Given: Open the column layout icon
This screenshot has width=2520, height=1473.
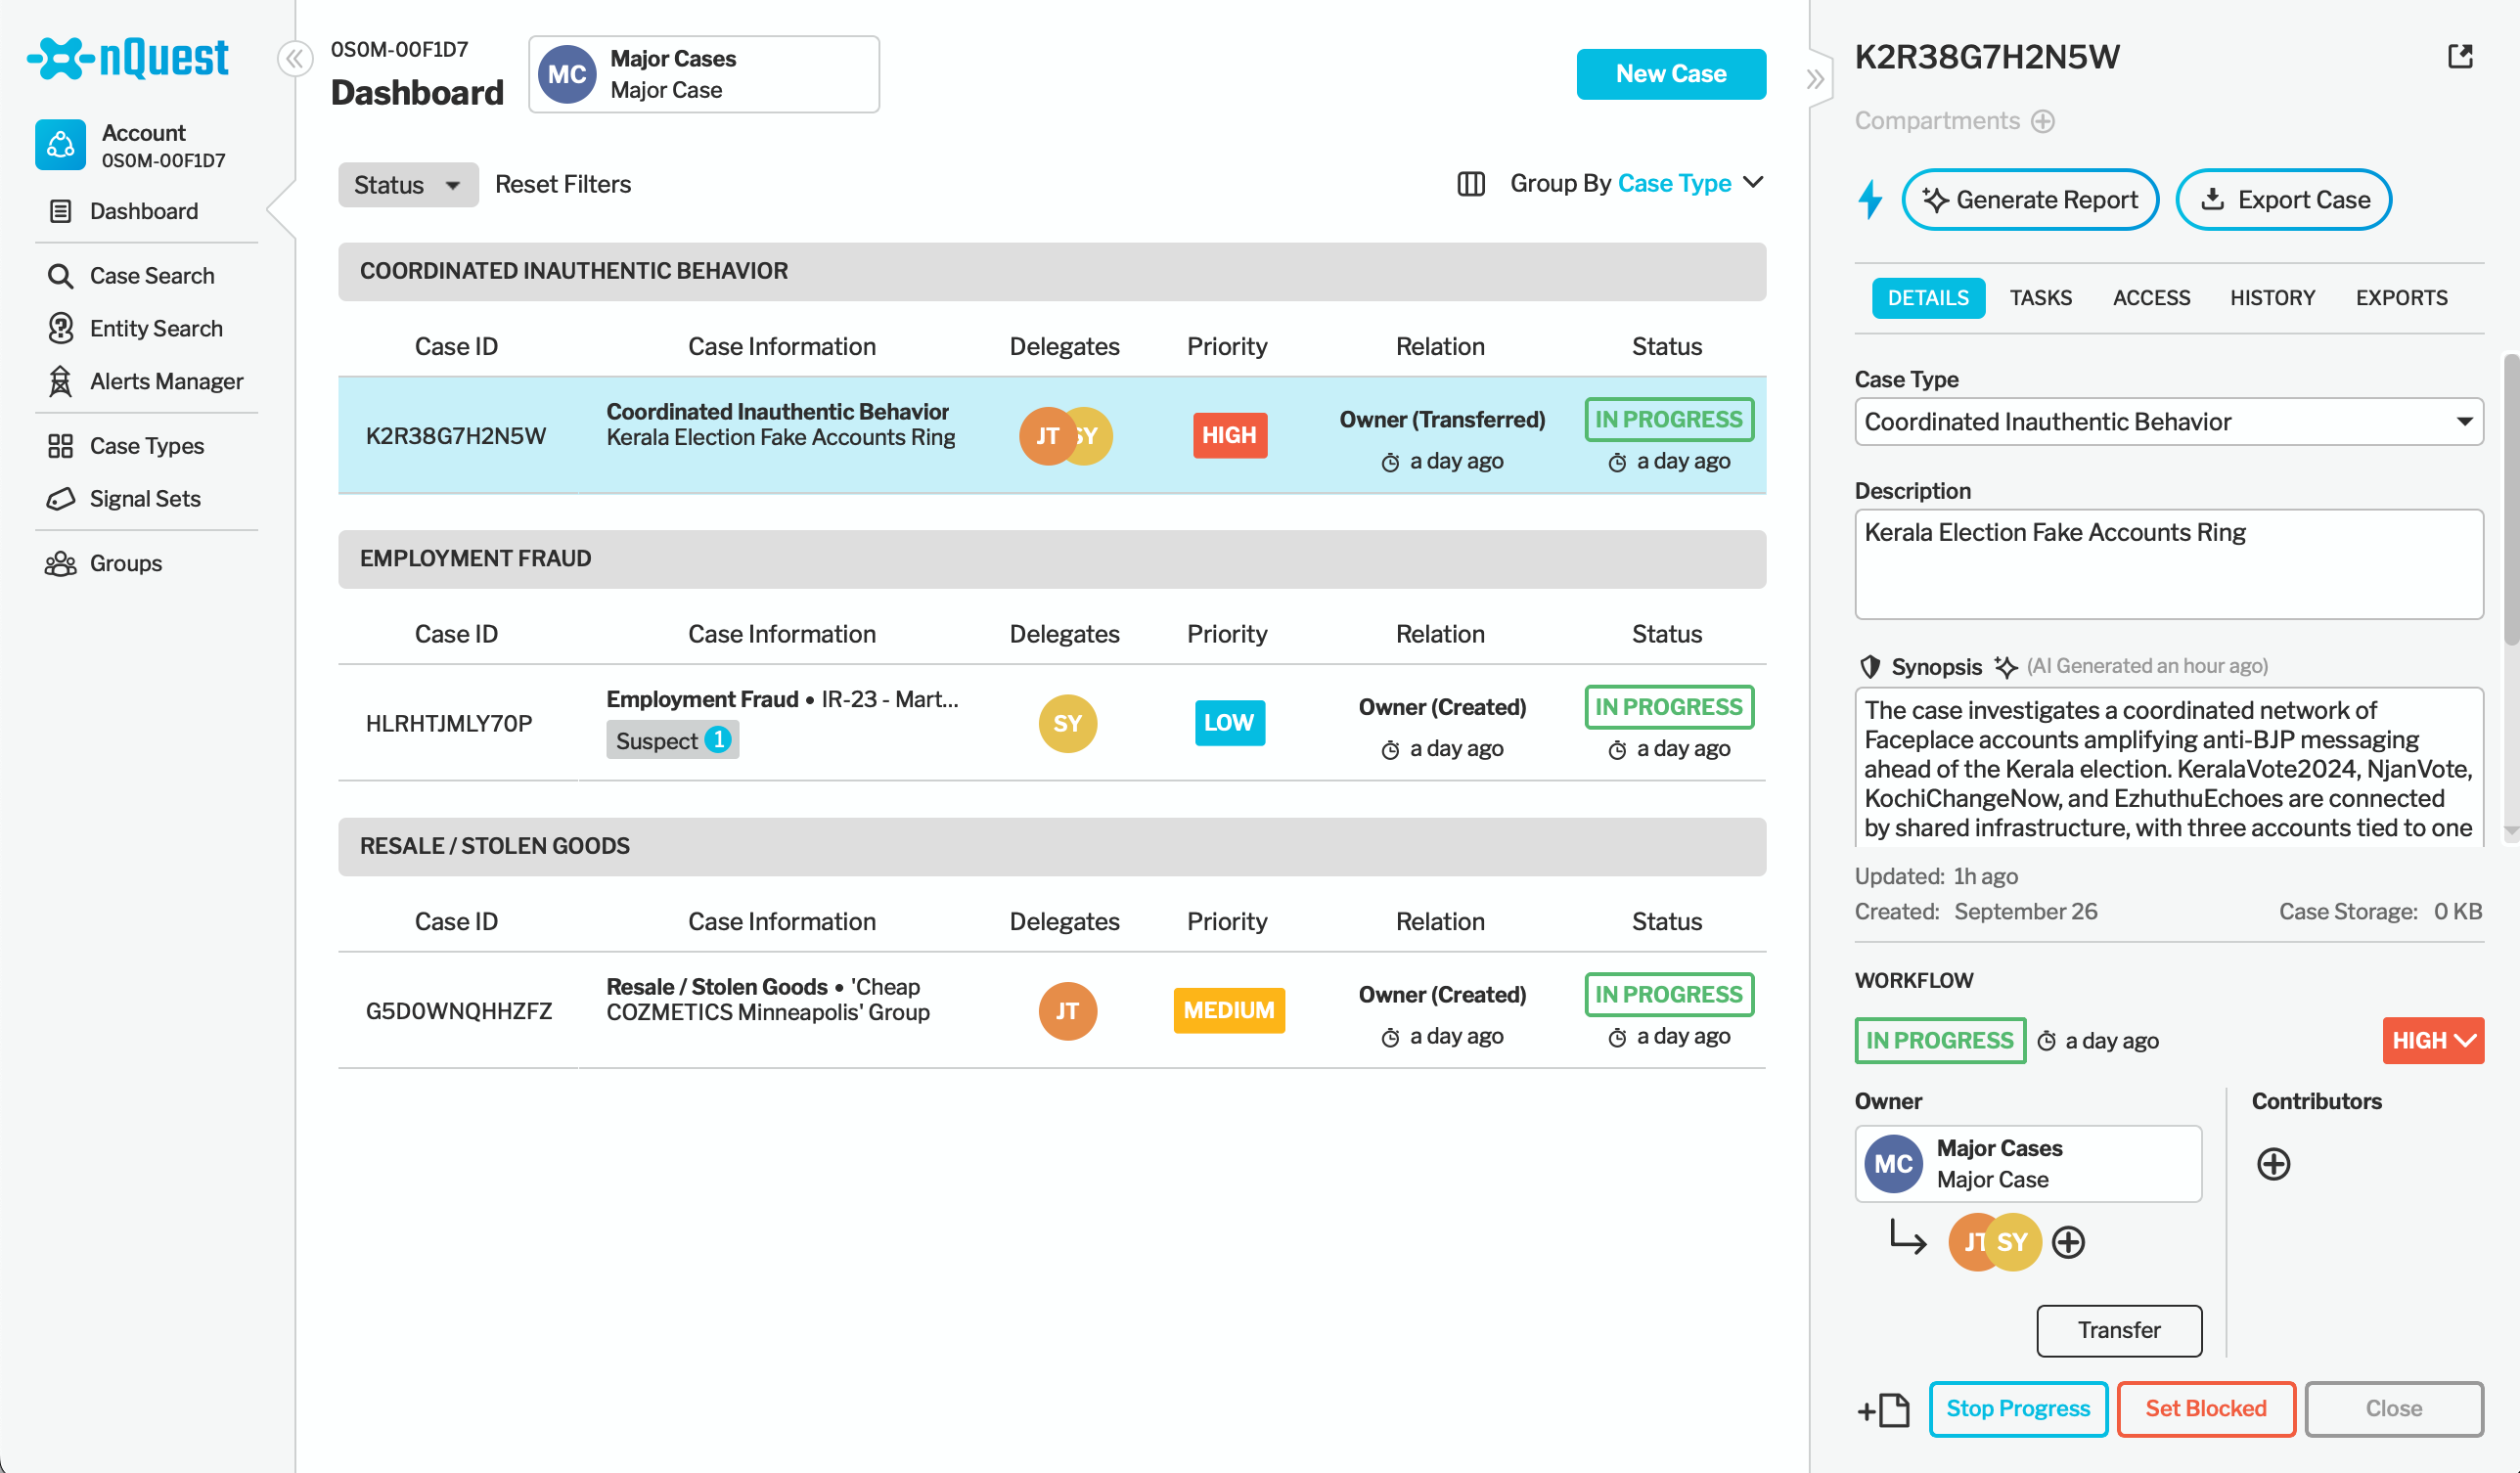Looking at the screenshot, I should [x=1470, y=184].
